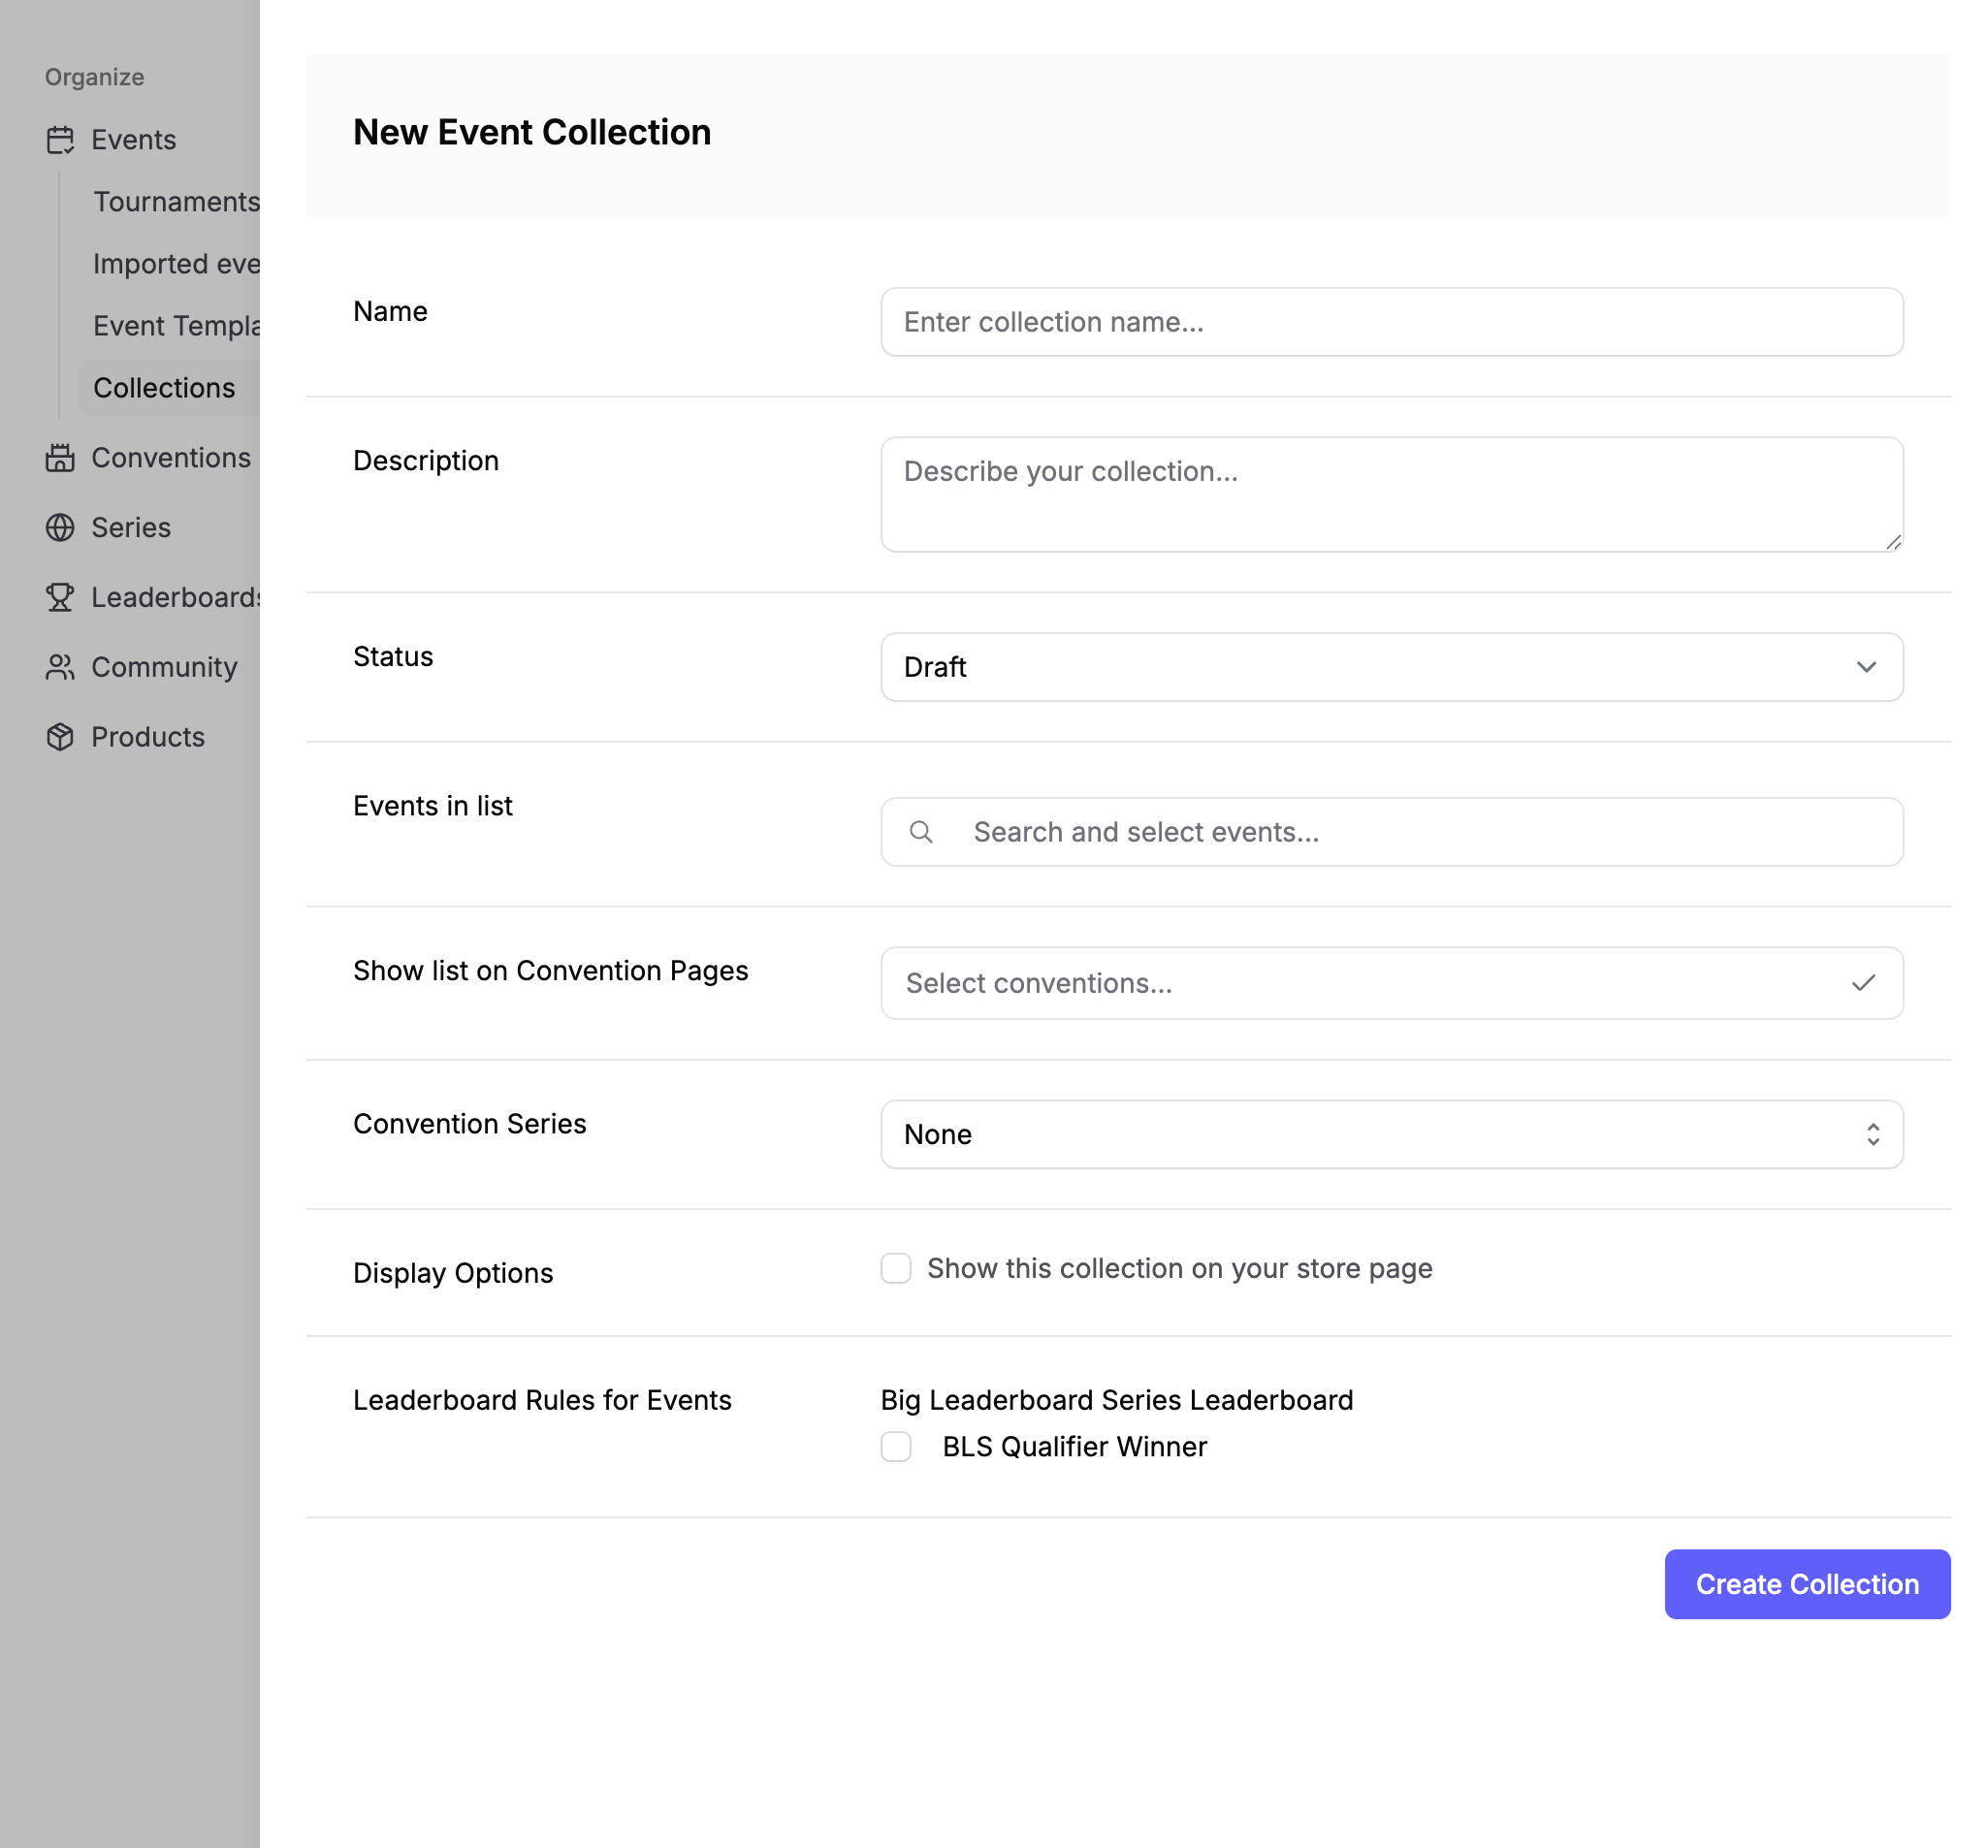Open the Convention Series None selector
Image resolution: width=1988 pixels, height=1848 pixels.
(1391, 1135)
